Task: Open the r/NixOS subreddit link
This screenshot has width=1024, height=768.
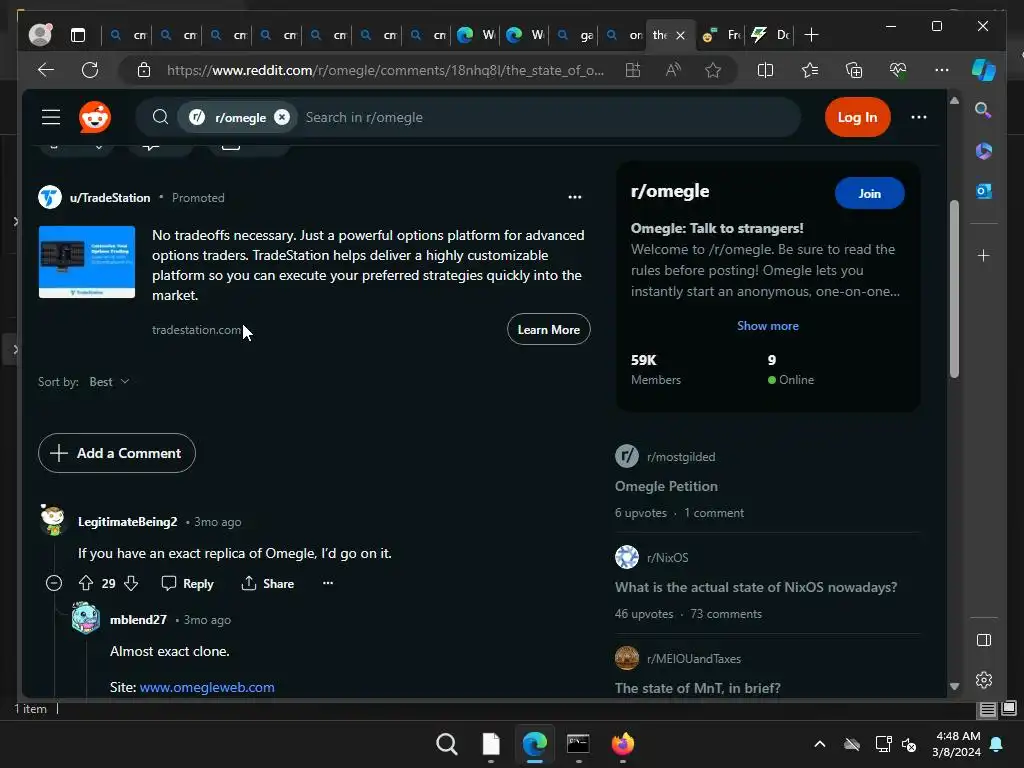Action: (667, 557)
